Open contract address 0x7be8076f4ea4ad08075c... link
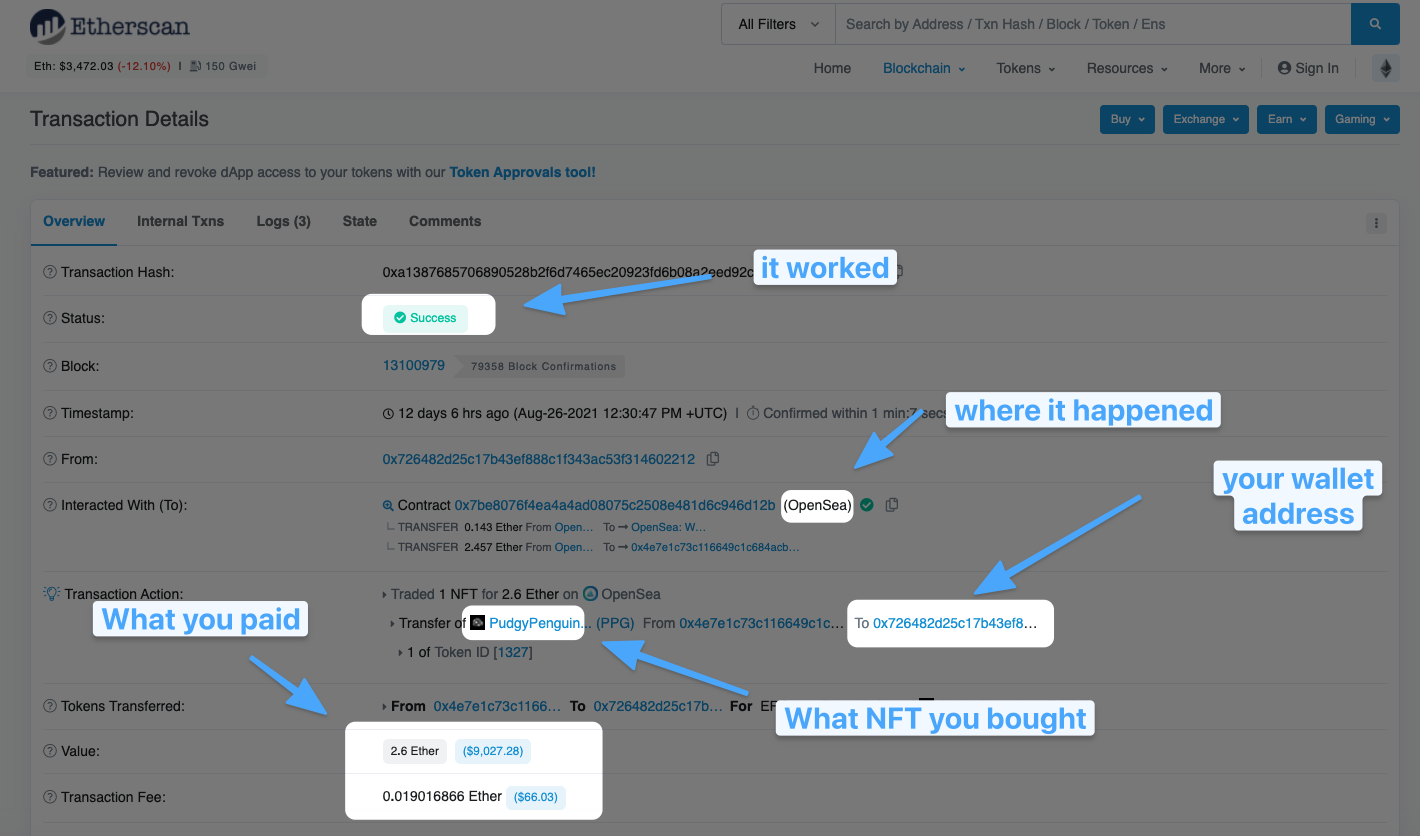The image size is (1420, 836). tap(615, 505)
